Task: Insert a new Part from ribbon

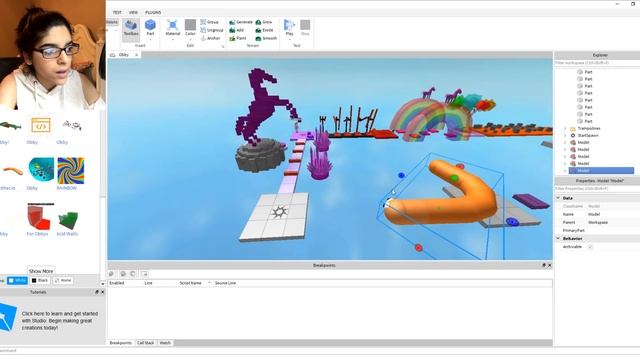Action: [x=150, y=27]
